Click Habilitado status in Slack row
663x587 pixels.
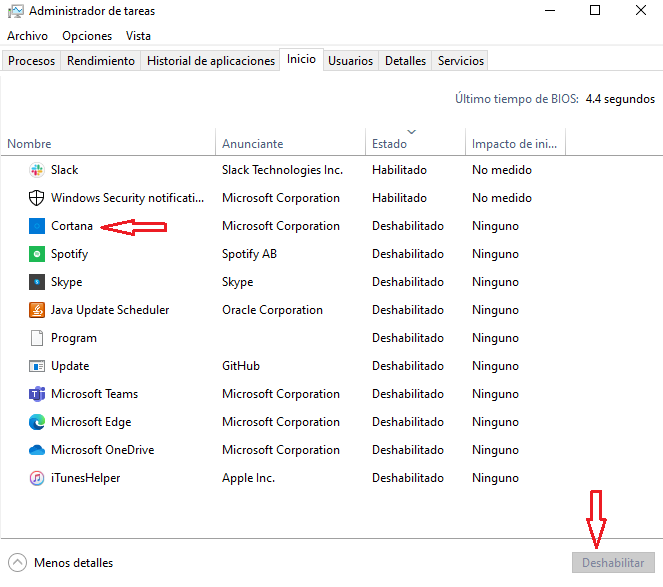pos(400,170)
